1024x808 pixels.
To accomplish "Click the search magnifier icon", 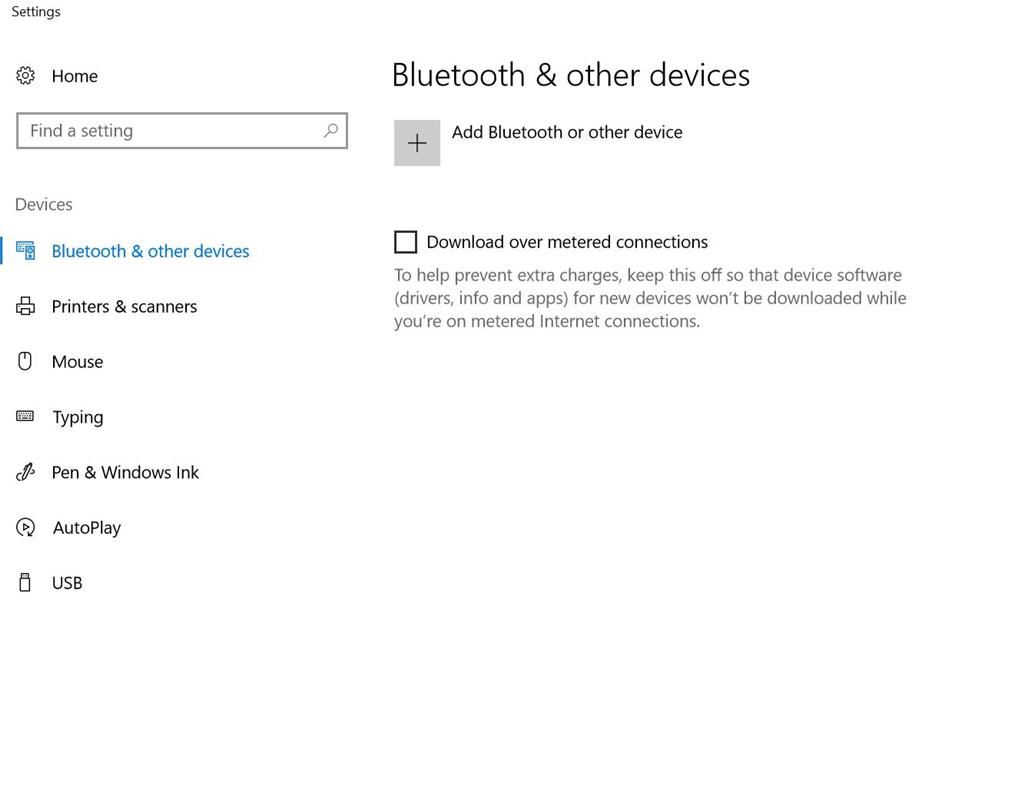I will [331, 131].
